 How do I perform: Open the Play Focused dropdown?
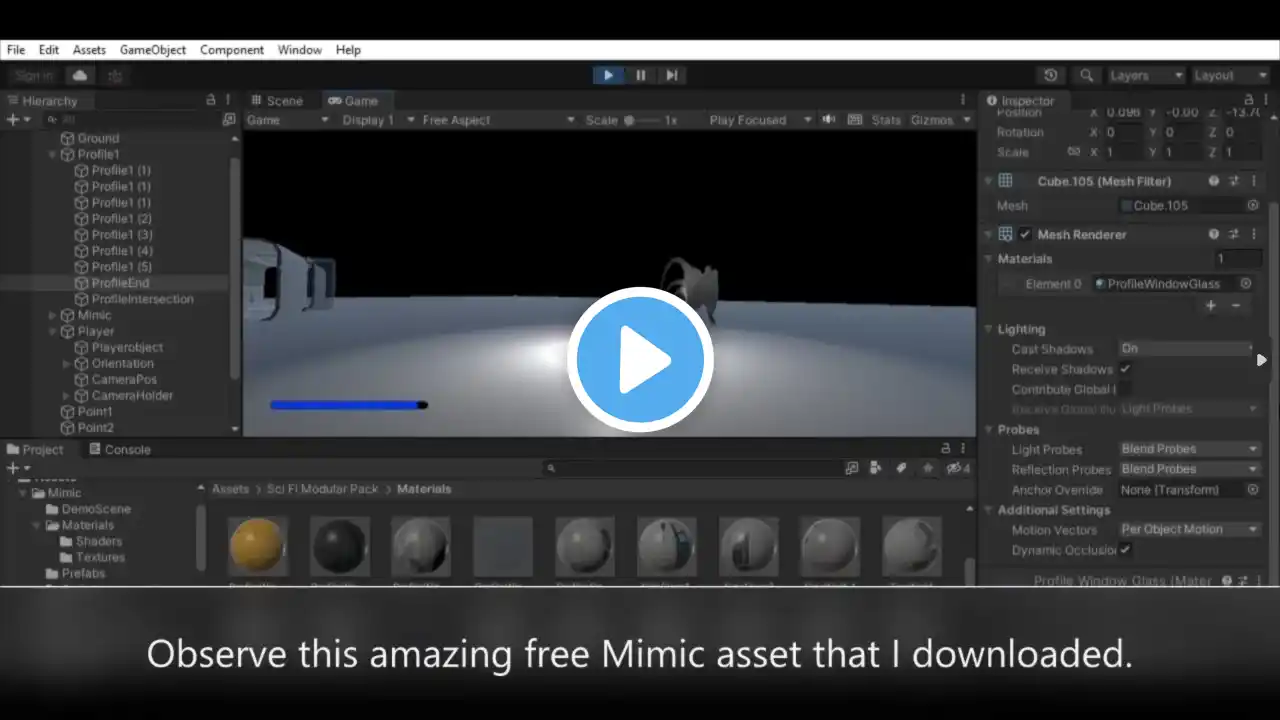point(761,120)
